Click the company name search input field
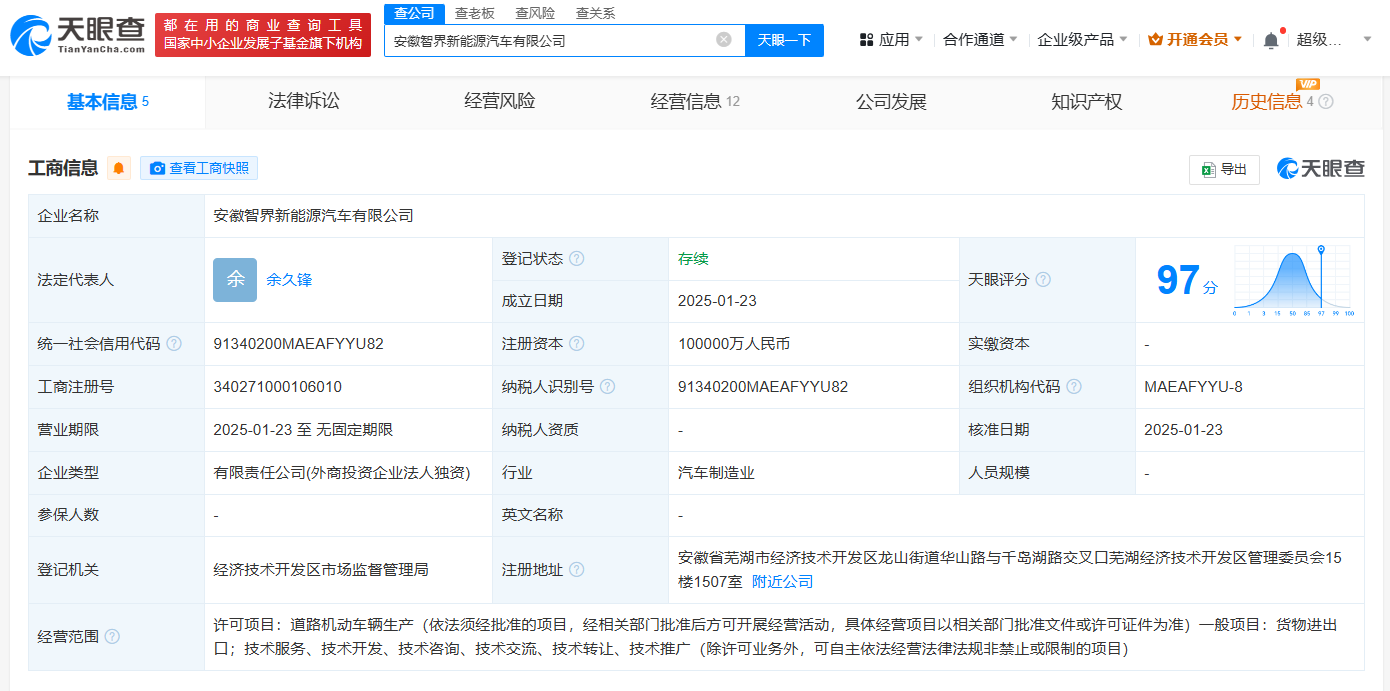Image resolution: width=1390 pixels, height=691 pixels. click(x=550, y=41)
